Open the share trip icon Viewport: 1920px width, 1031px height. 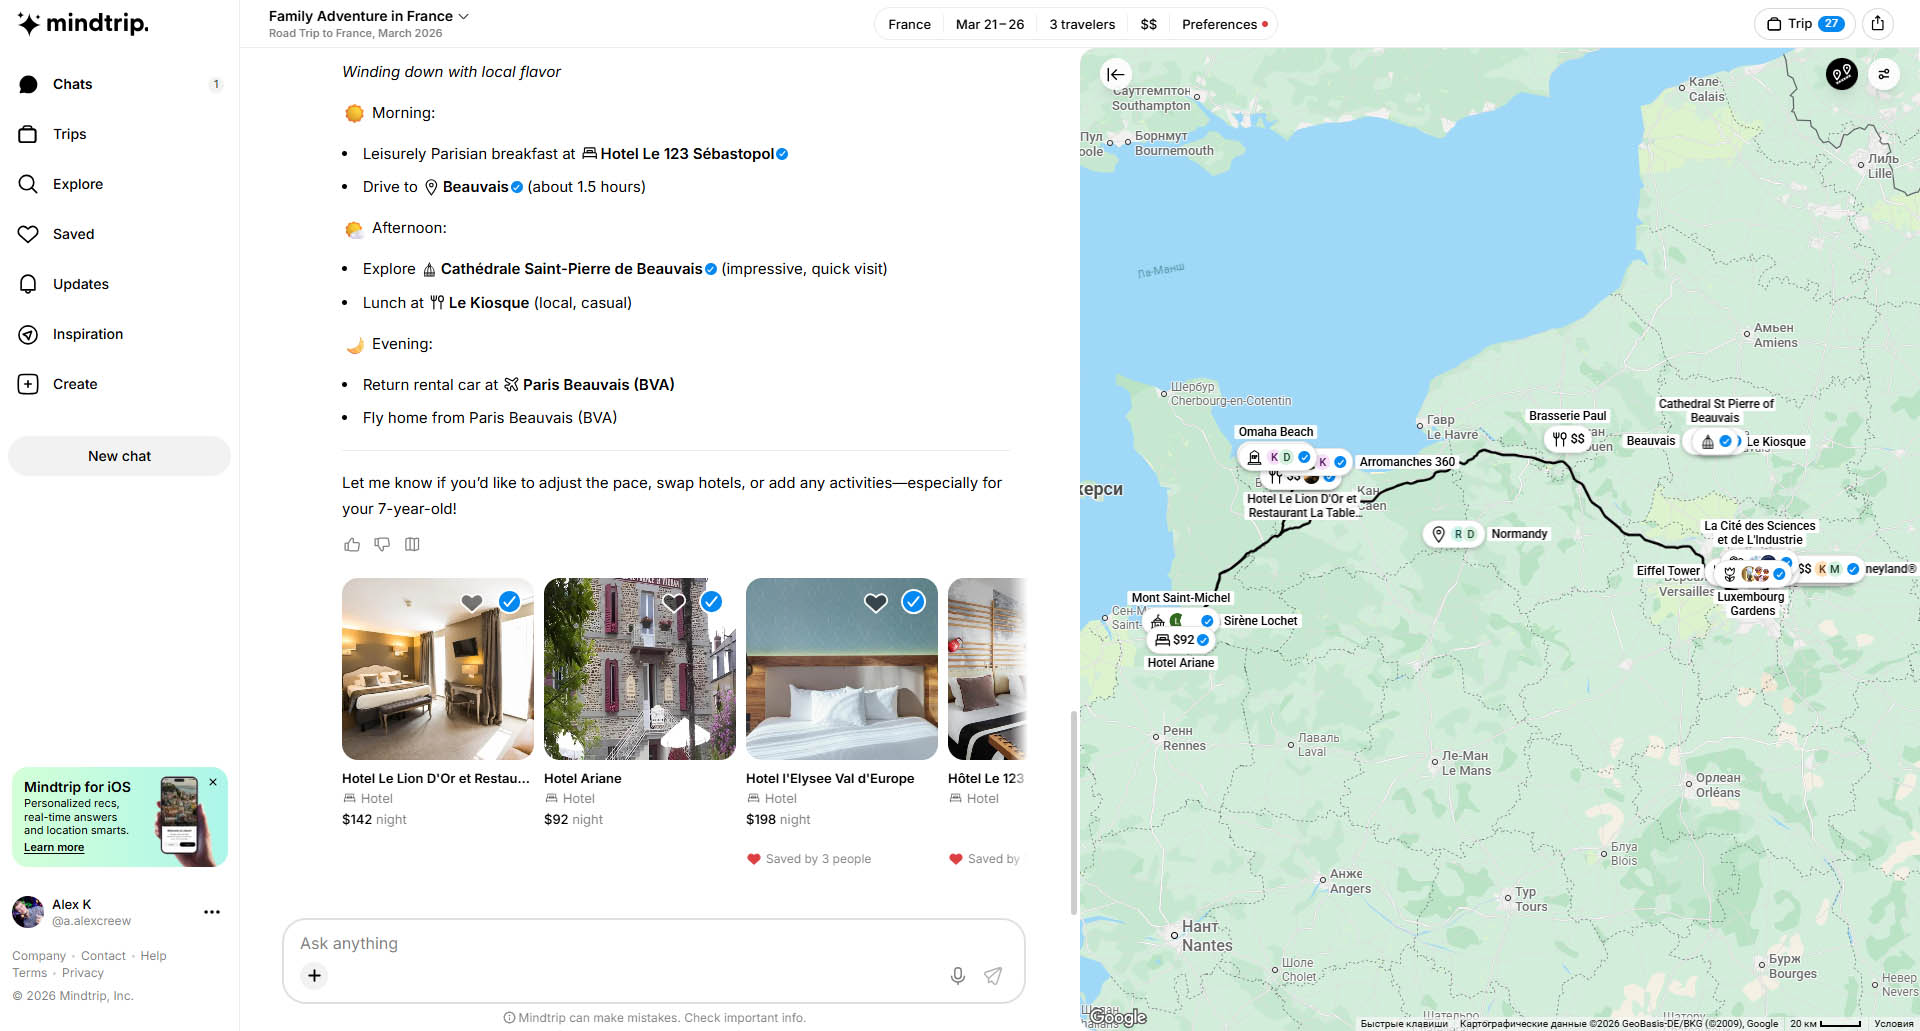click(x=1878, y=24)
